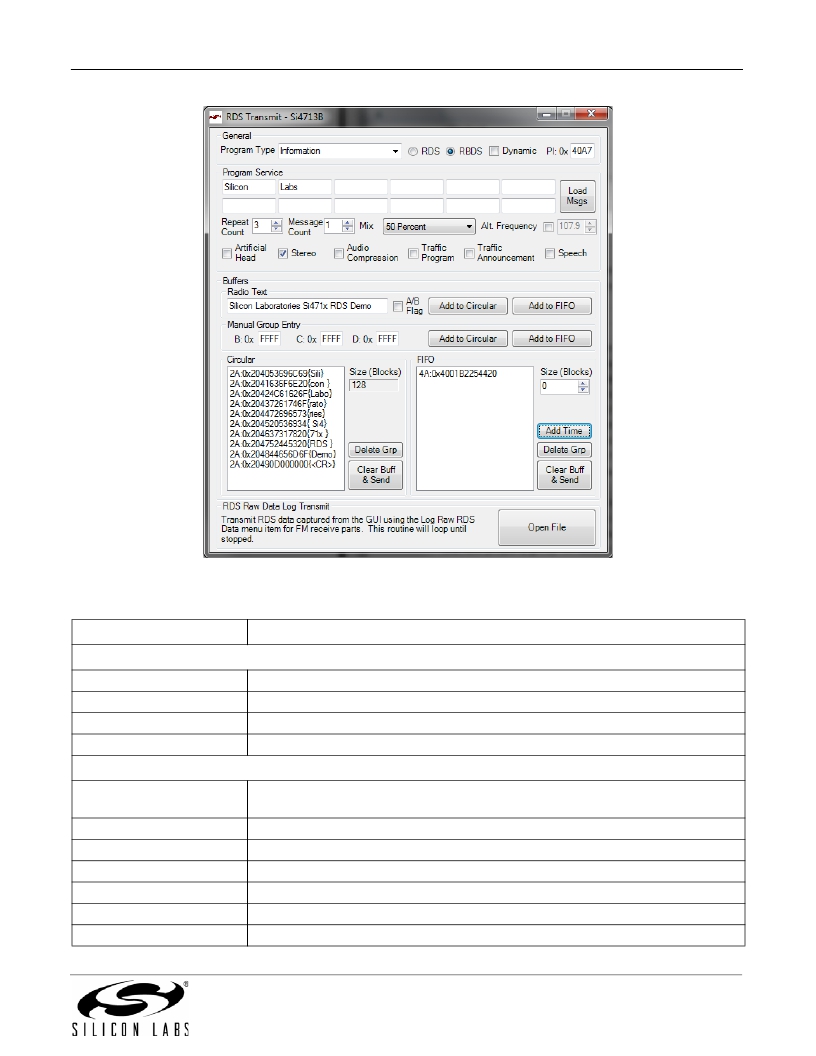This screenshot has height=1056, width=816.
Task: Enable the Alt. Frequency checkbox
Action: (549, 227)
